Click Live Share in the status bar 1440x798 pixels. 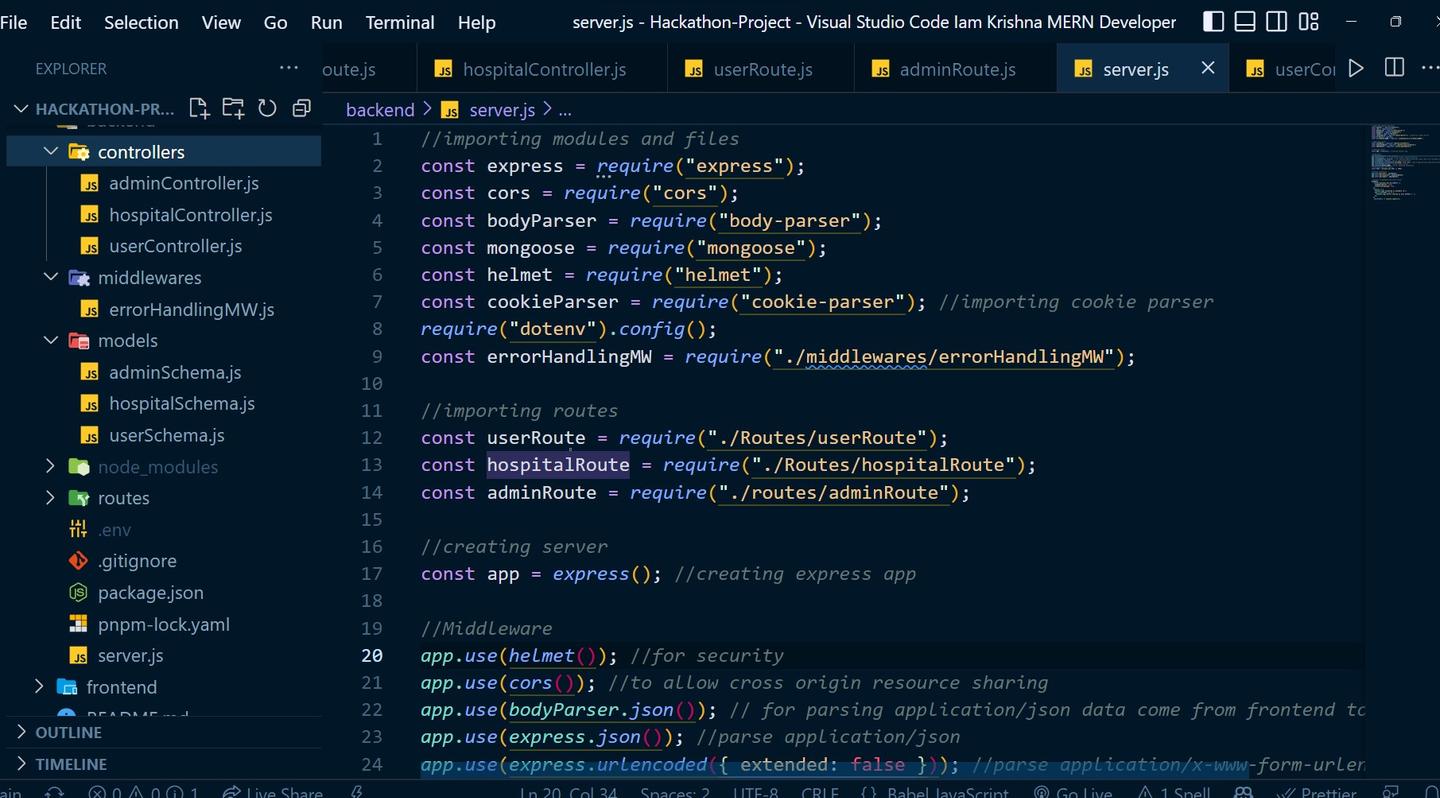tap(273, 792)
